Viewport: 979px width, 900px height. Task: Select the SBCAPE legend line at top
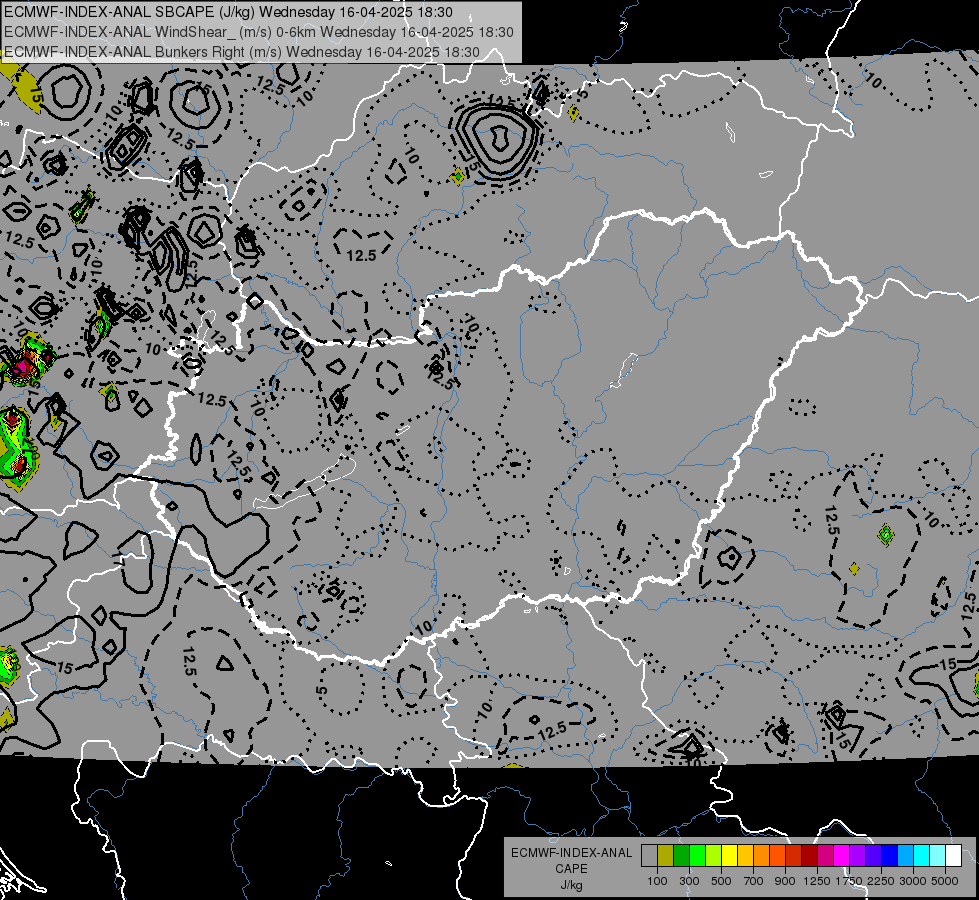click(229, 12)
